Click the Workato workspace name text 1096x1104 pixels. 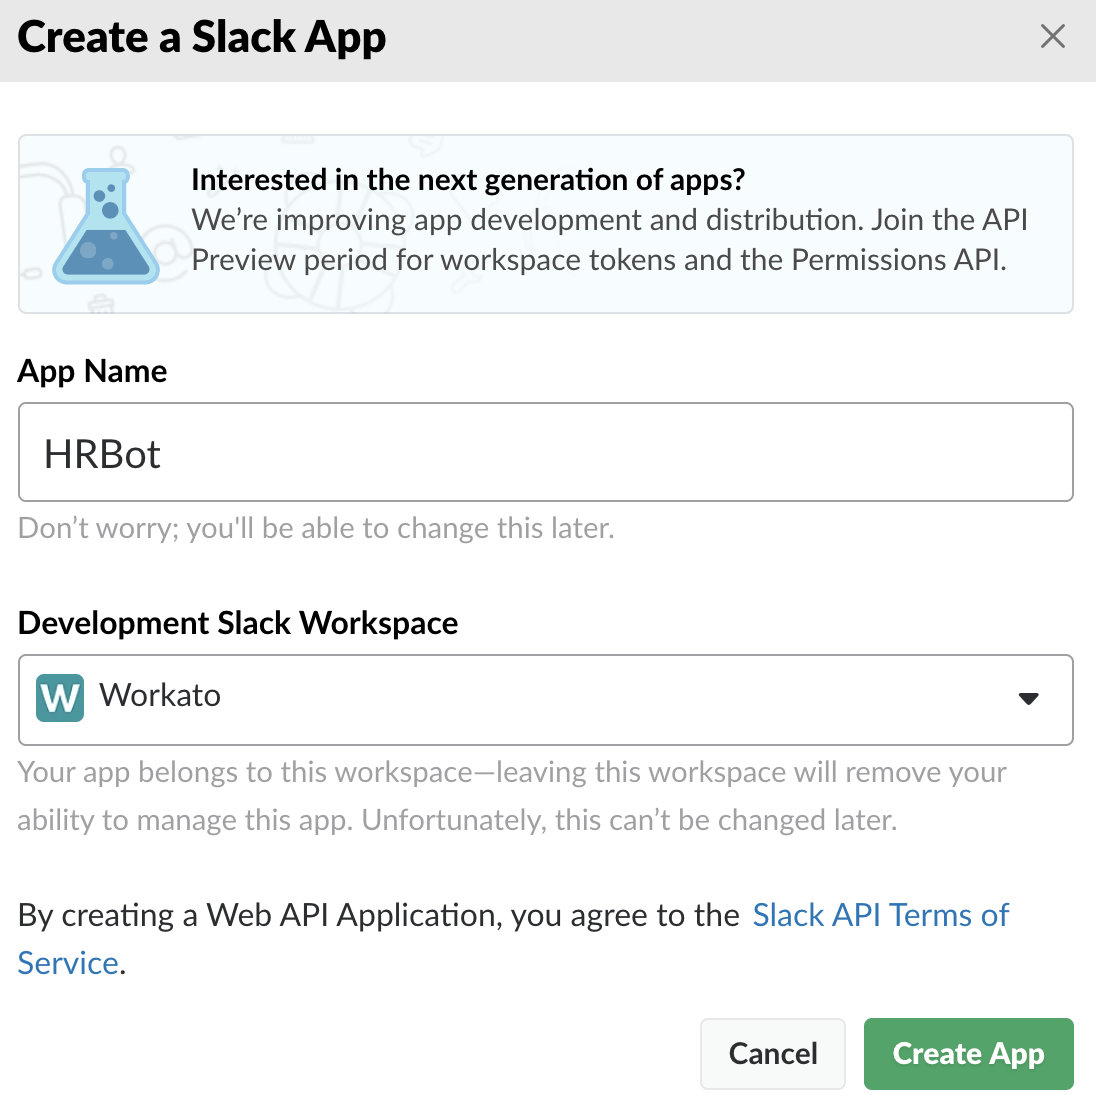tap(160, 697)
